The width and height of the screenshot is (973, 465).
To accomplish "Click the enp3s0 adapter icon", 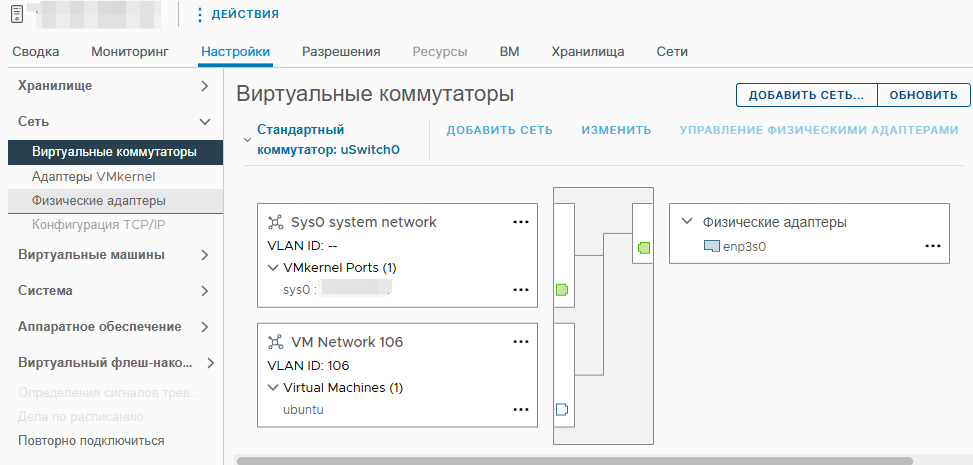I will click(712, 246).
